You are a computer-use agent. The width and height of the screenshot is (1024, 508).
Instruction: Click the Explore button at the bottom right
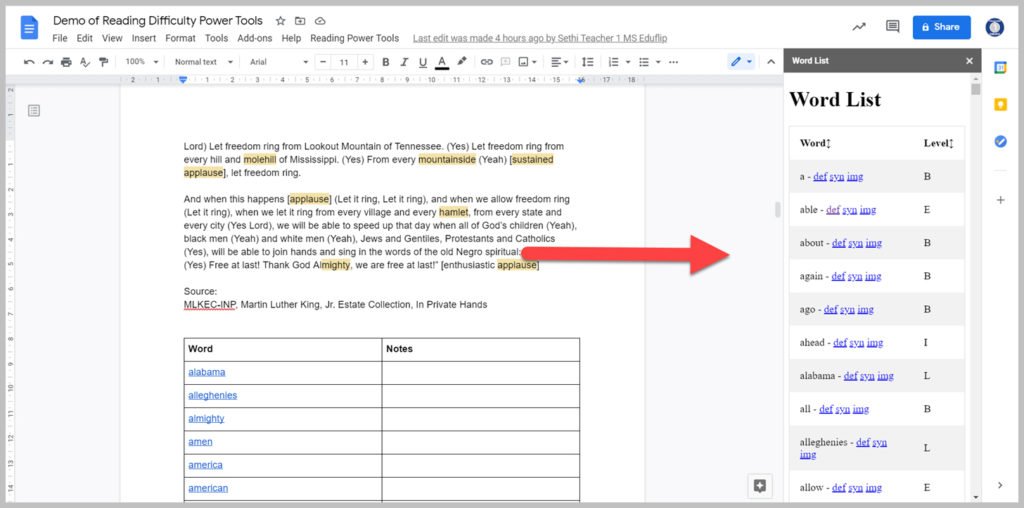(760, 486)
